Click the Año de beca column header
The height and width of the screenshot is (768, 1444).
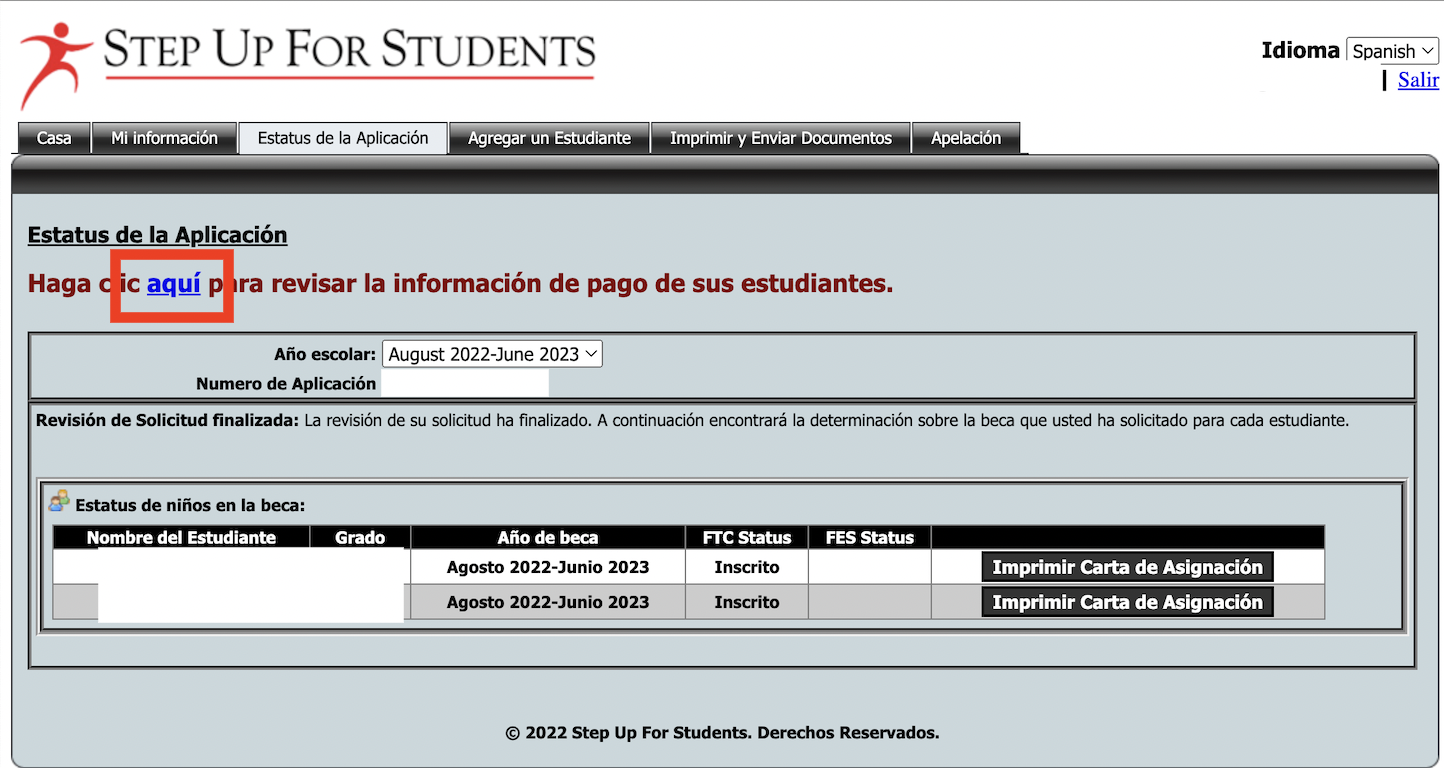pyautogui.click(x=548, y=537)
